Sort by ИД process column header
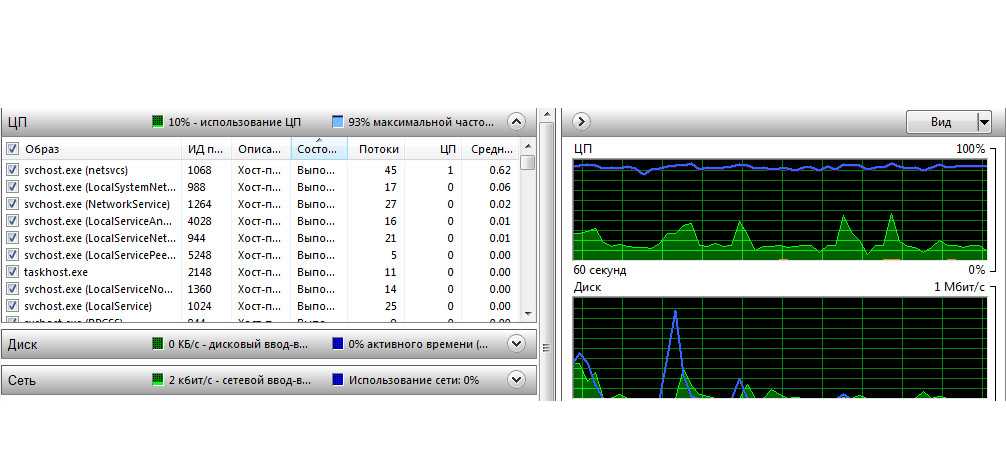 pos(206,149)
